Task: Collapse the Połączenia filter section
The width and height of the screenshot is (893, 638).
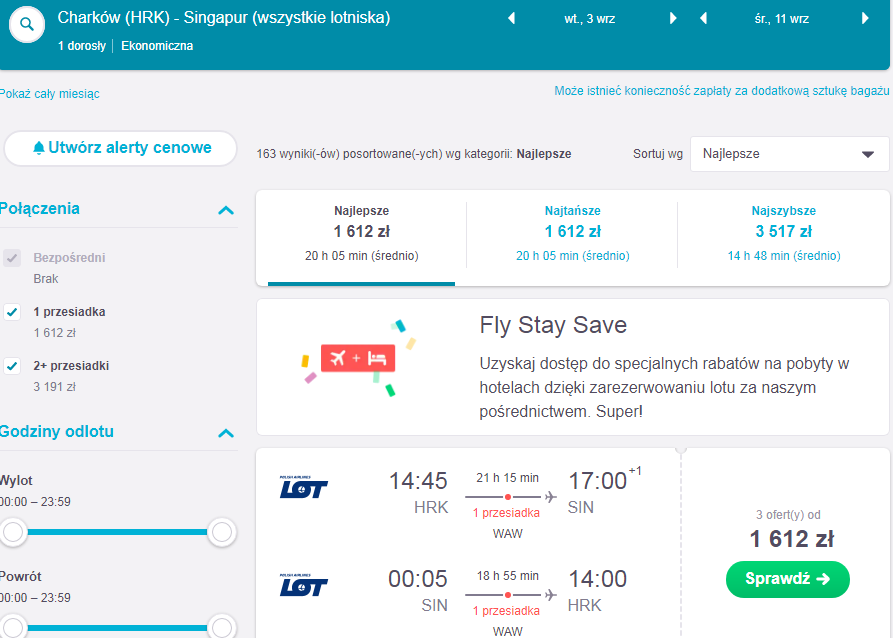Action: (x=226, y=210)
